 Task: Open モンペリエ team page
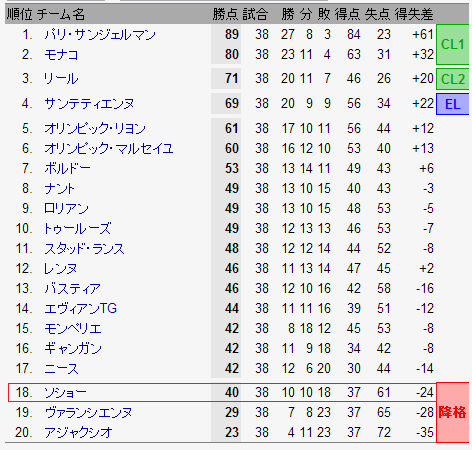coord(73,329)
